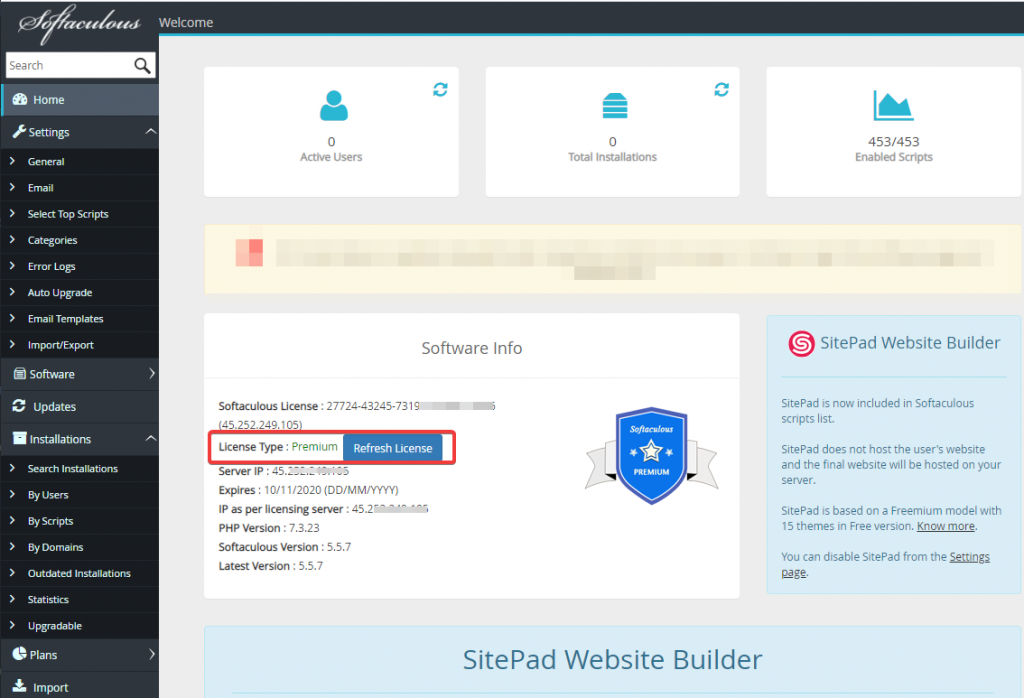Click the Plans pie chart icon

[x=20, y=654]
